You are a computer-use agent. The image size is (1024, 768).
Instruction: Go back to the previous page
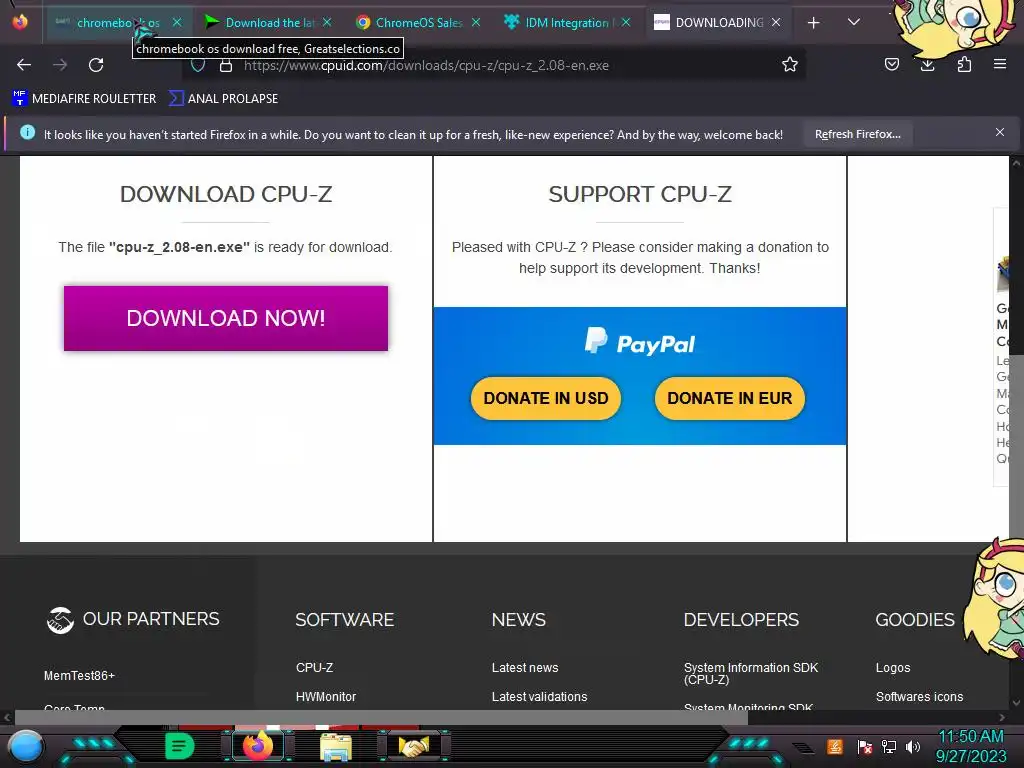pos(24,65)
